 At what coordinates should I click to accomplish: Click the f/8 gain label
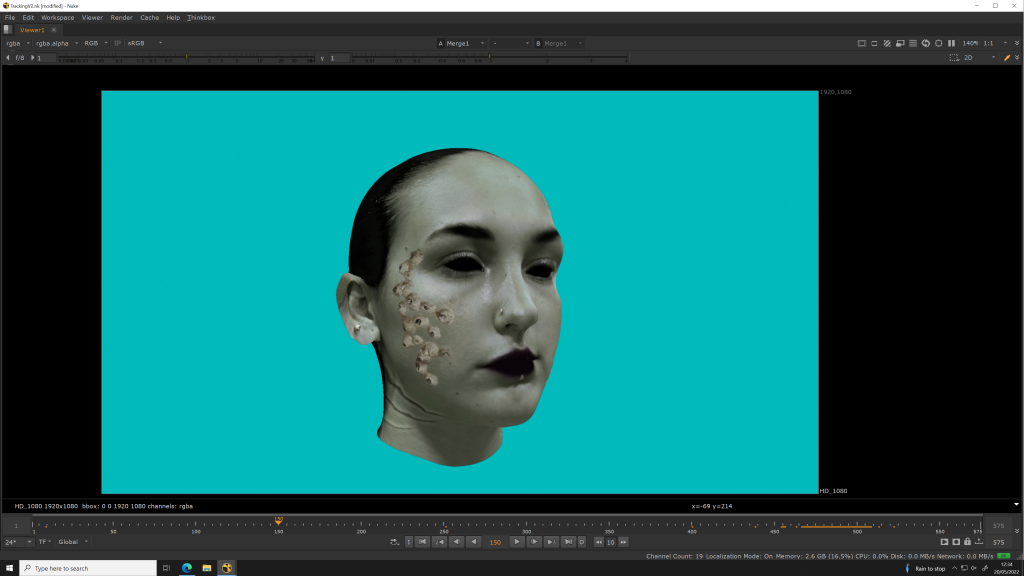coord(20,58)
